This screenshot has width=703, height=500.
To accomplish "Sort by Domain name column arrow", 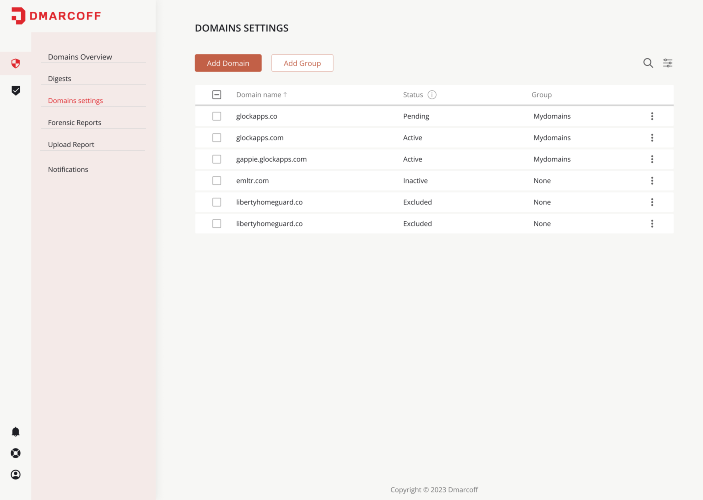I will [285, 95].
